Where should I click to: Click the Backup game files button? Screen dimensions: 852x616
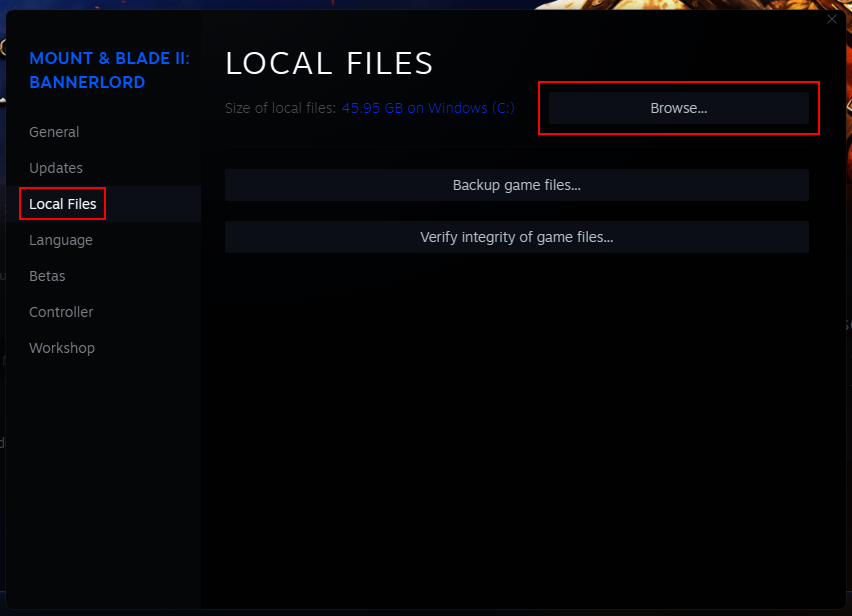point(516,185)
